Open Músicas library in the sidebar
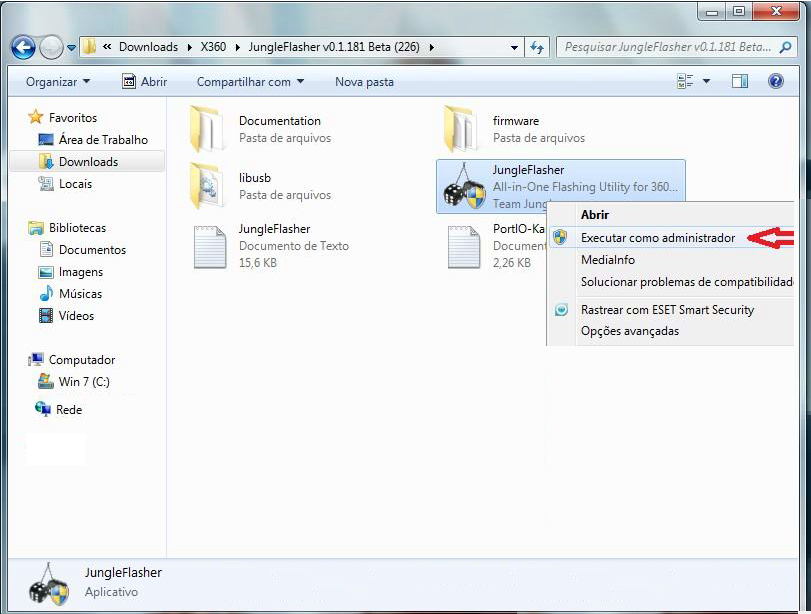The height and width of the screenshot is (614, 811). click(x=80, y=294)
